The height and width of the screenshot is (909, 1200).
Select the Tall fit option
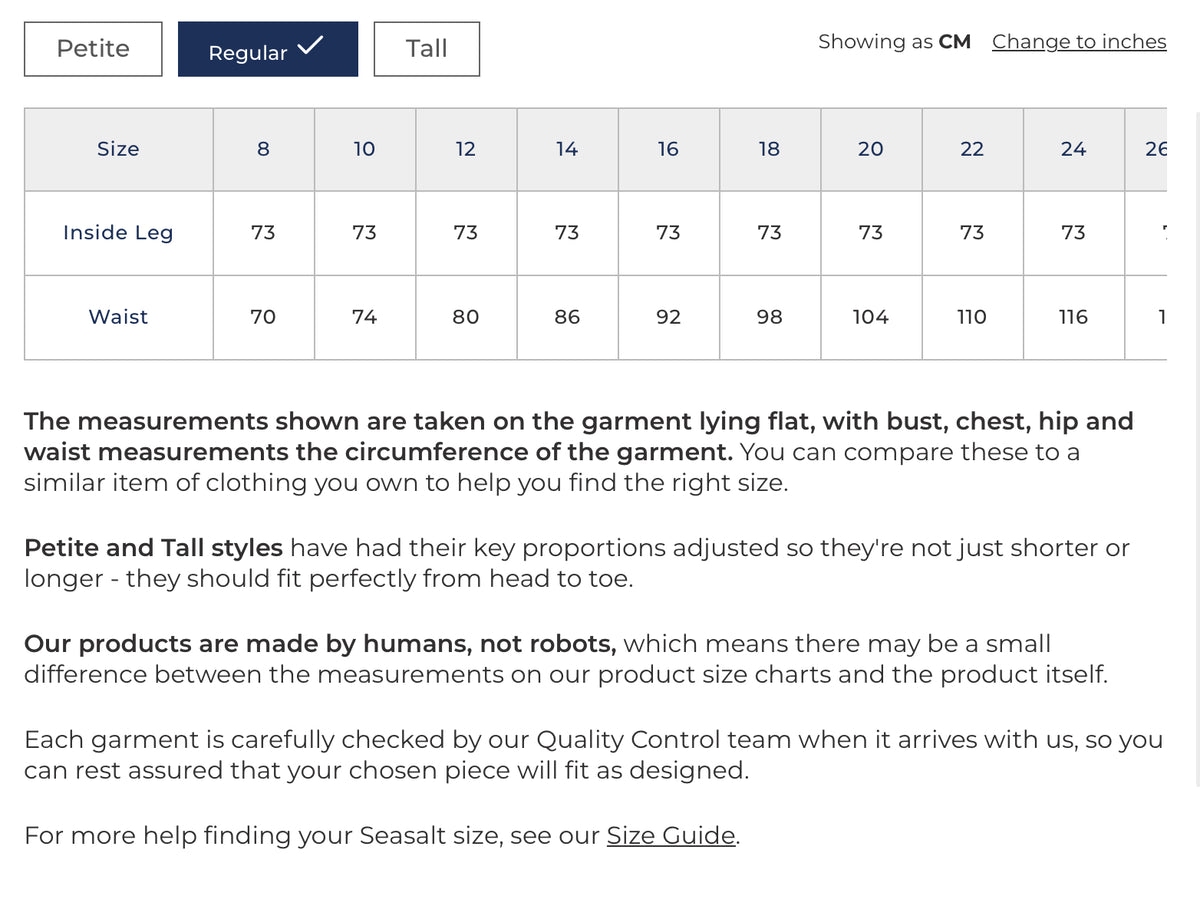pyautogui.click(x=427, y=49)
